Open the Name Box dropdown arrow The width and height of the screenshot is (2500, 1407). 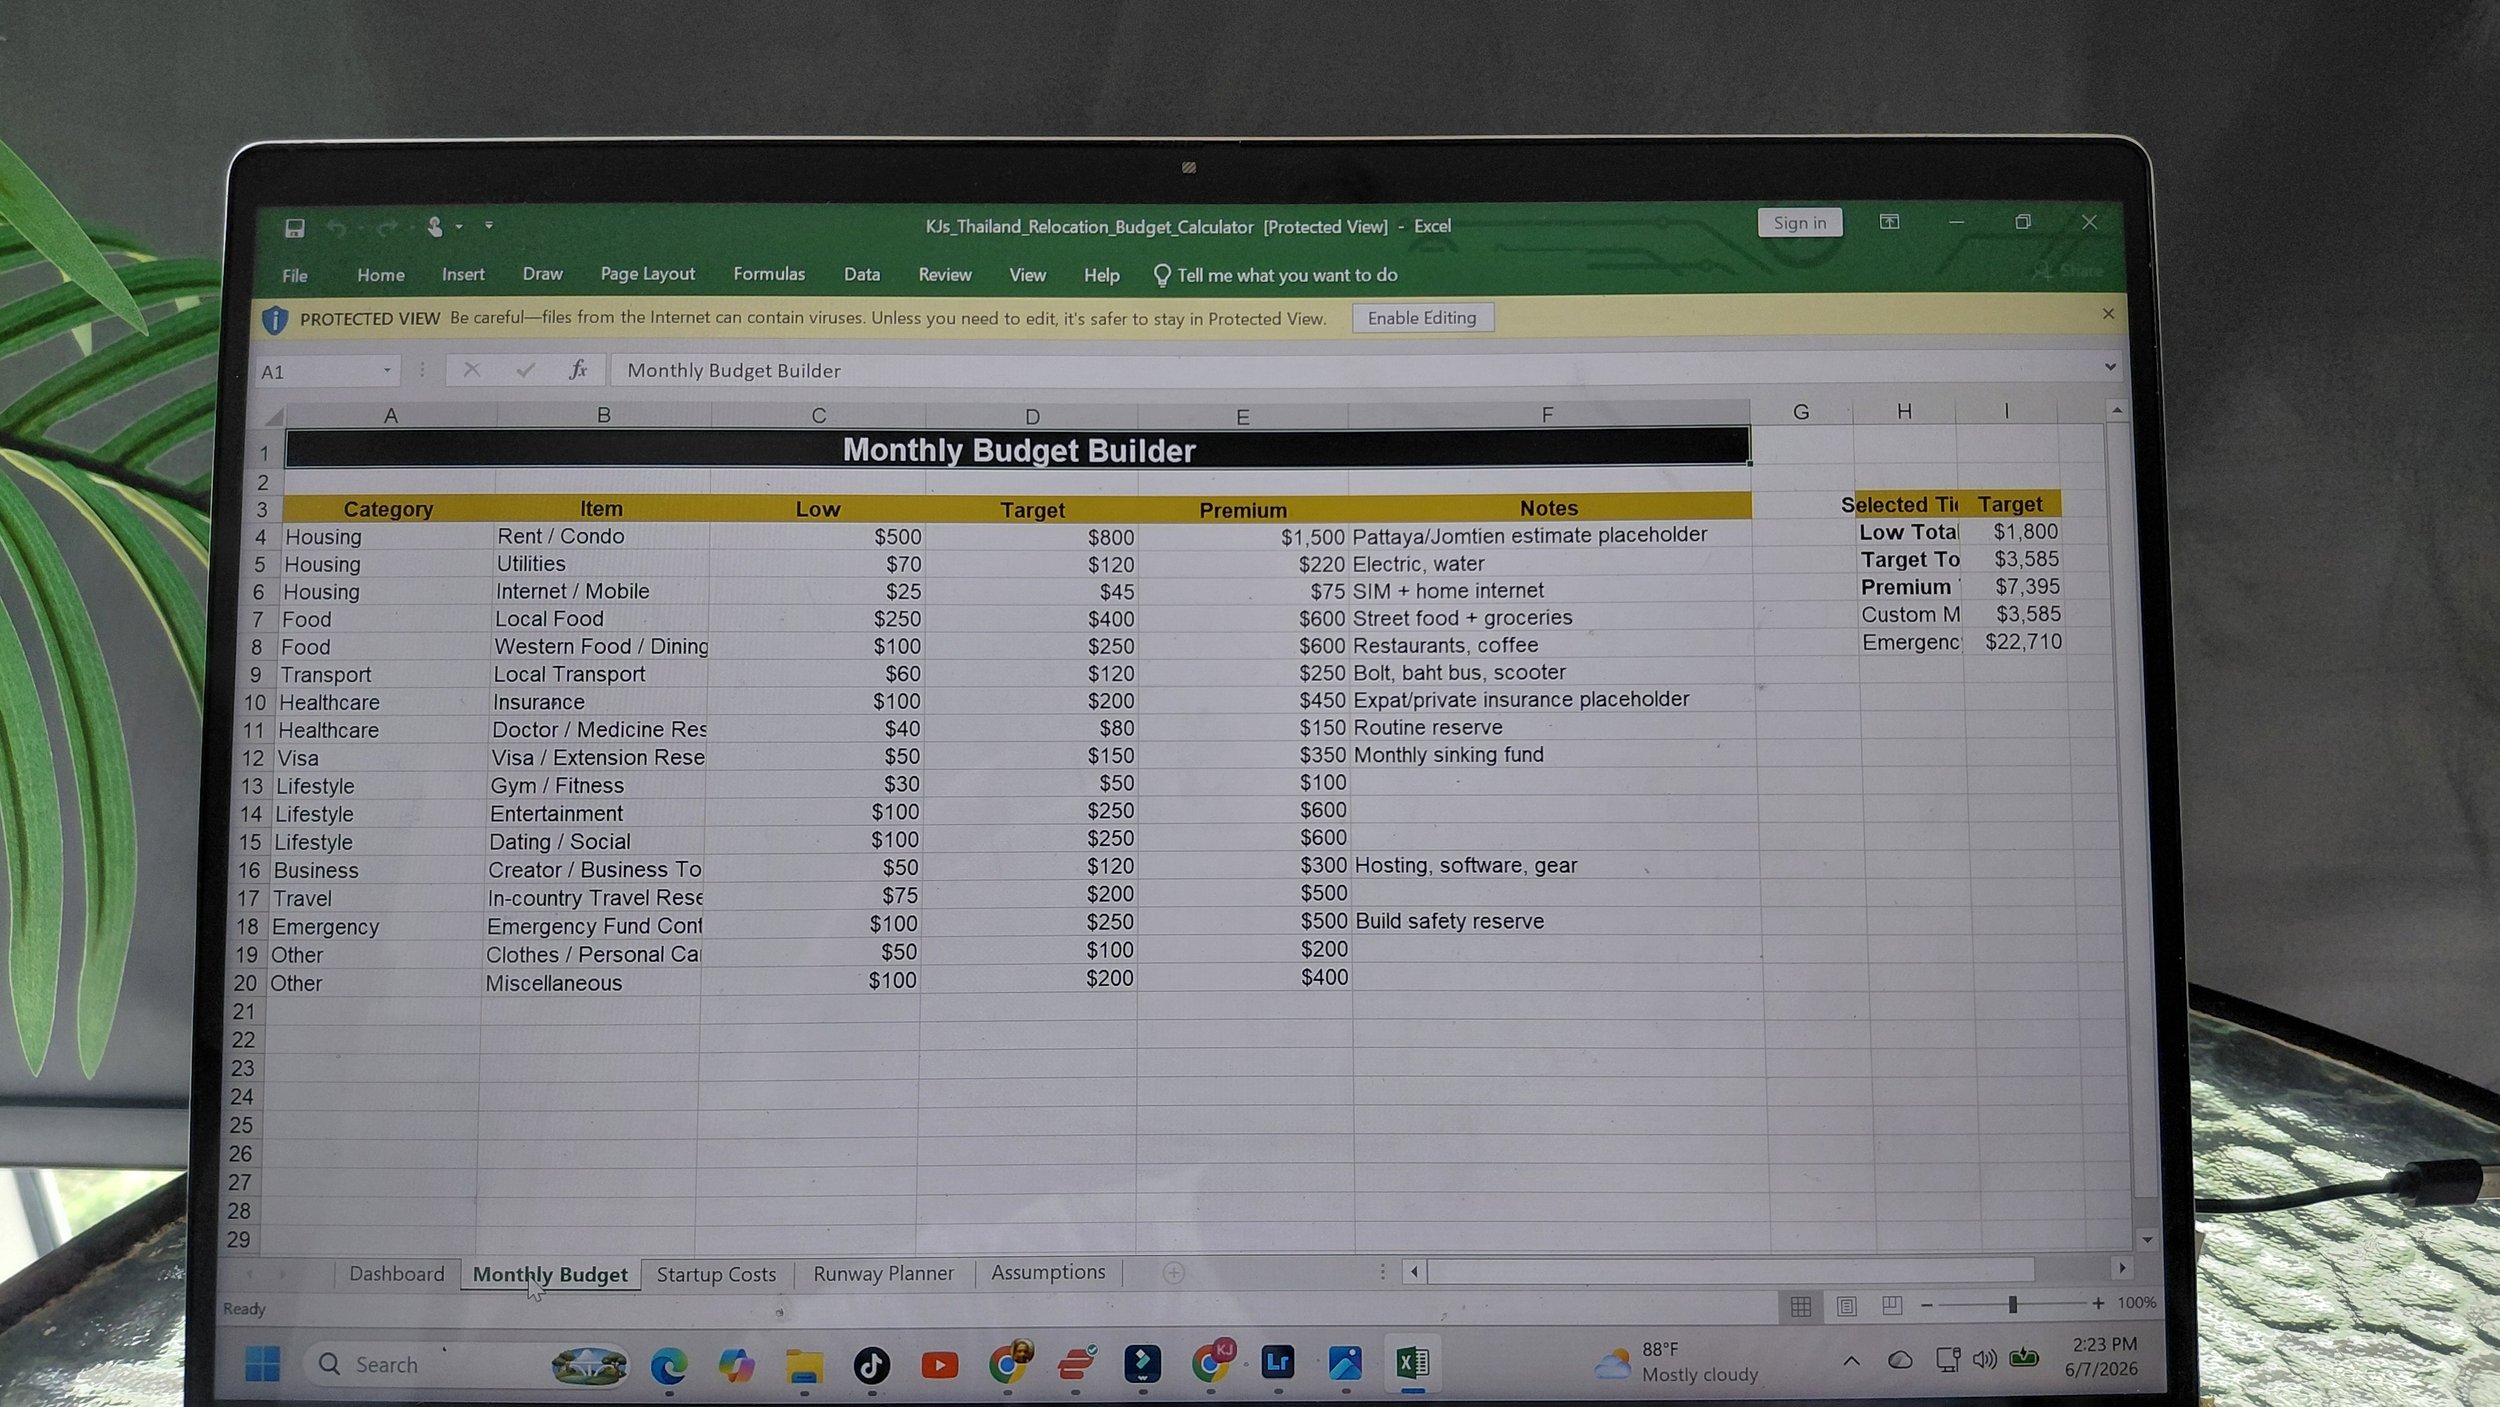pos(387,371)
